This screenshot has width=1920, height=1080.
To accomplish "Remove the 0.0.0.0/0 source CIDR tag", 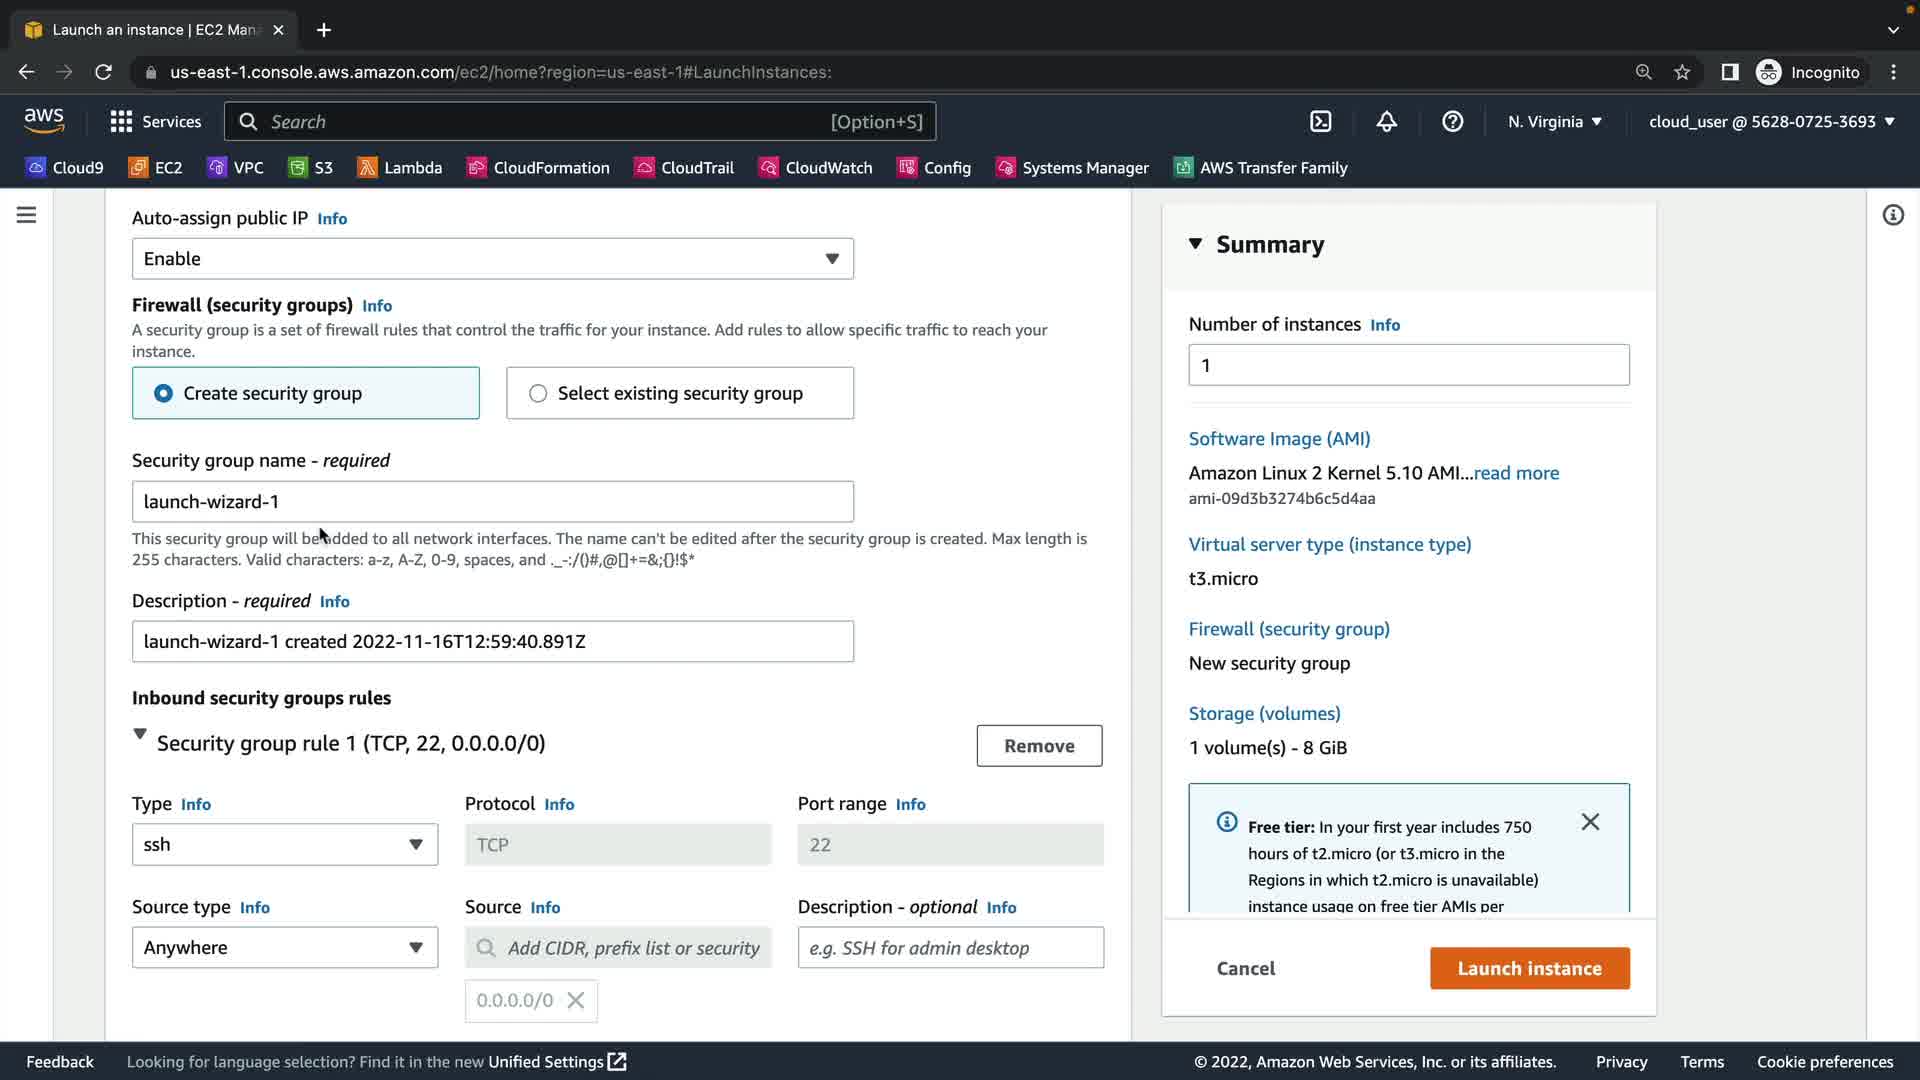I will [x=576, y=1001].
